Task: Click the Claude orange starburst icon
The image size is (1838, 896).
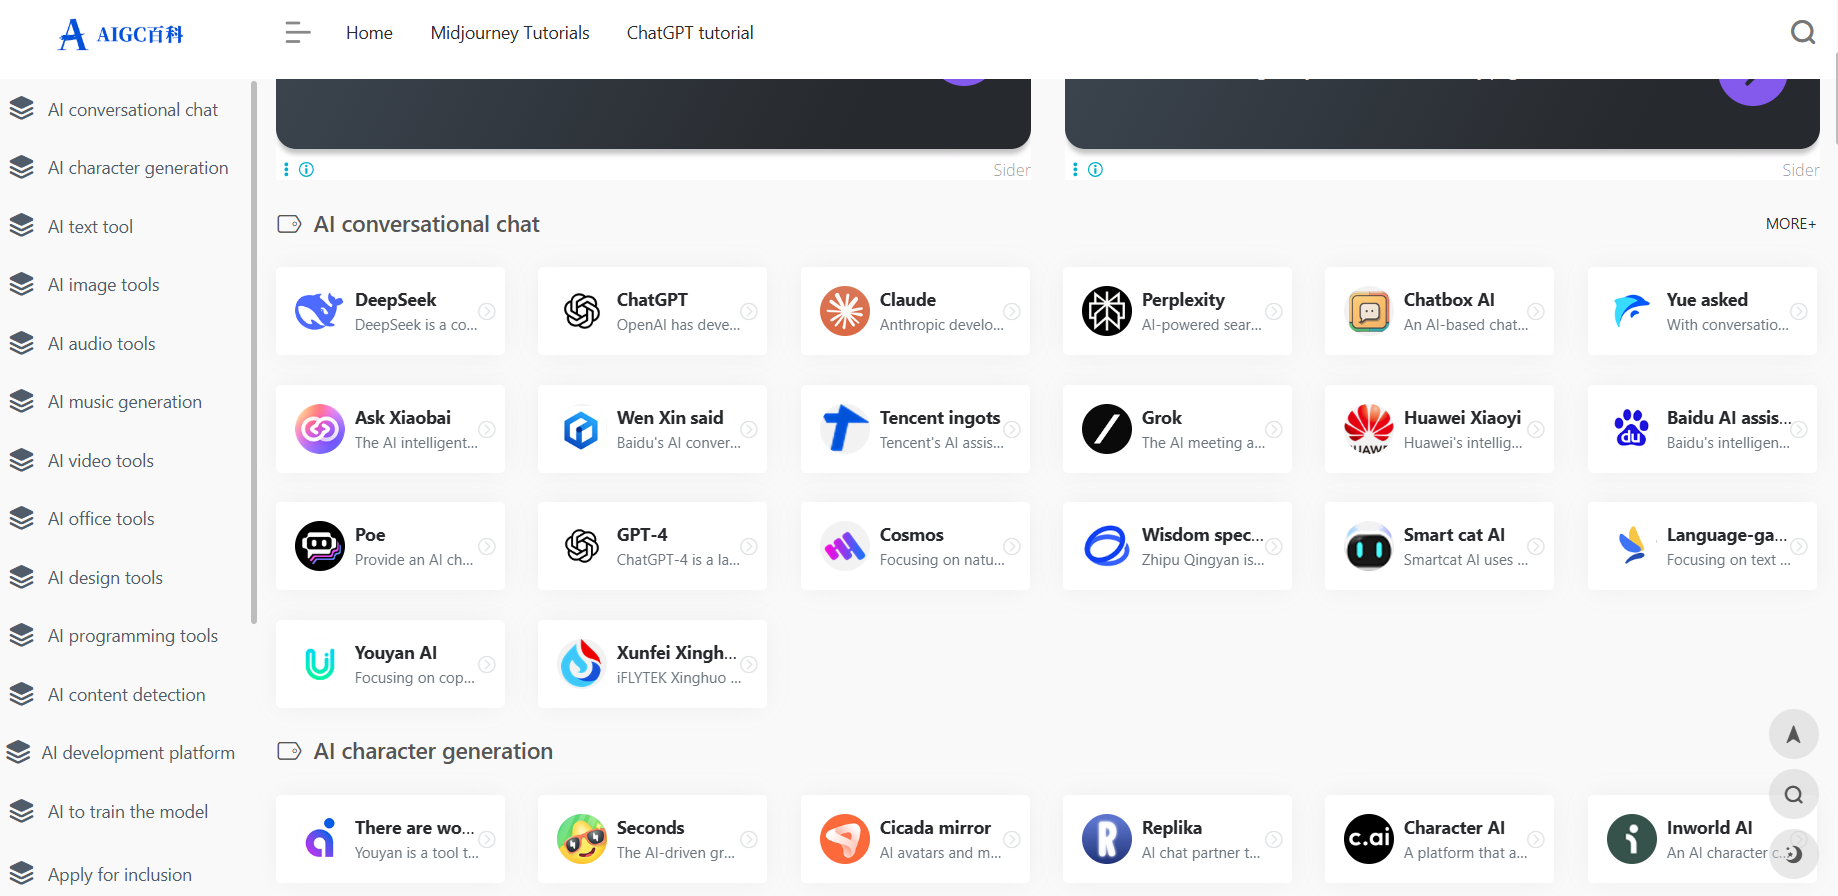Action: point(844,311)
